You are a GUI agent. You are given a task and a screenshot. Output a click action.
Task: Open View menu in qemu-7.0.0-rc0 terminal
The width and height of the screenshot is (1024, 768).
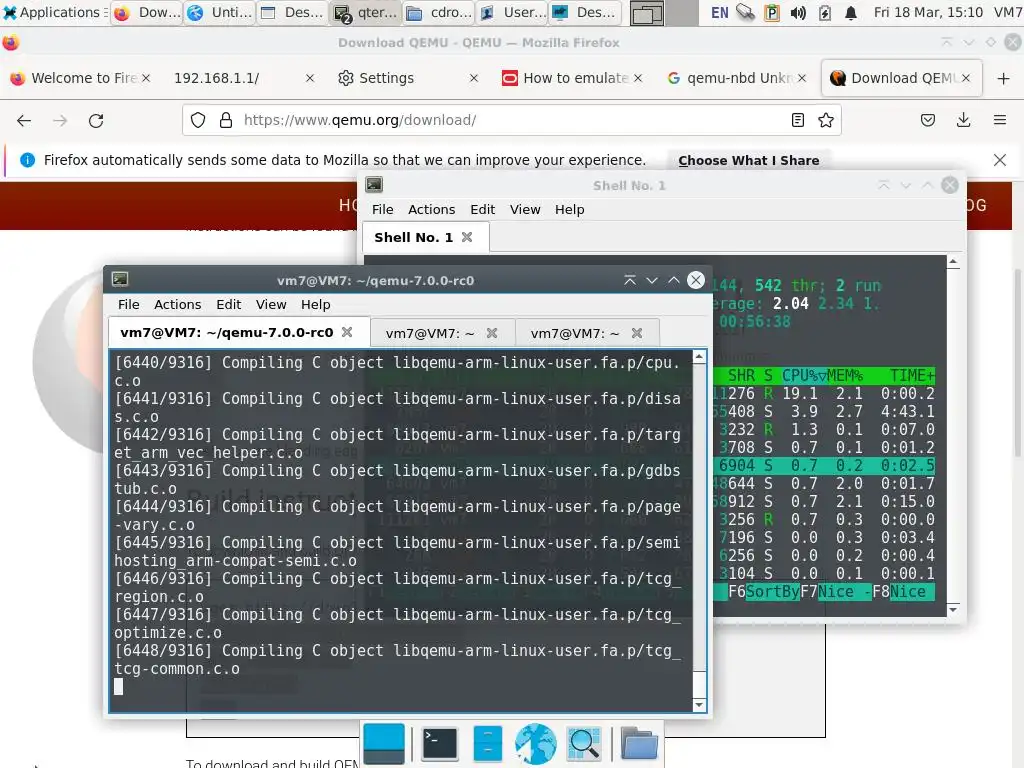click(x=271, y=305)
